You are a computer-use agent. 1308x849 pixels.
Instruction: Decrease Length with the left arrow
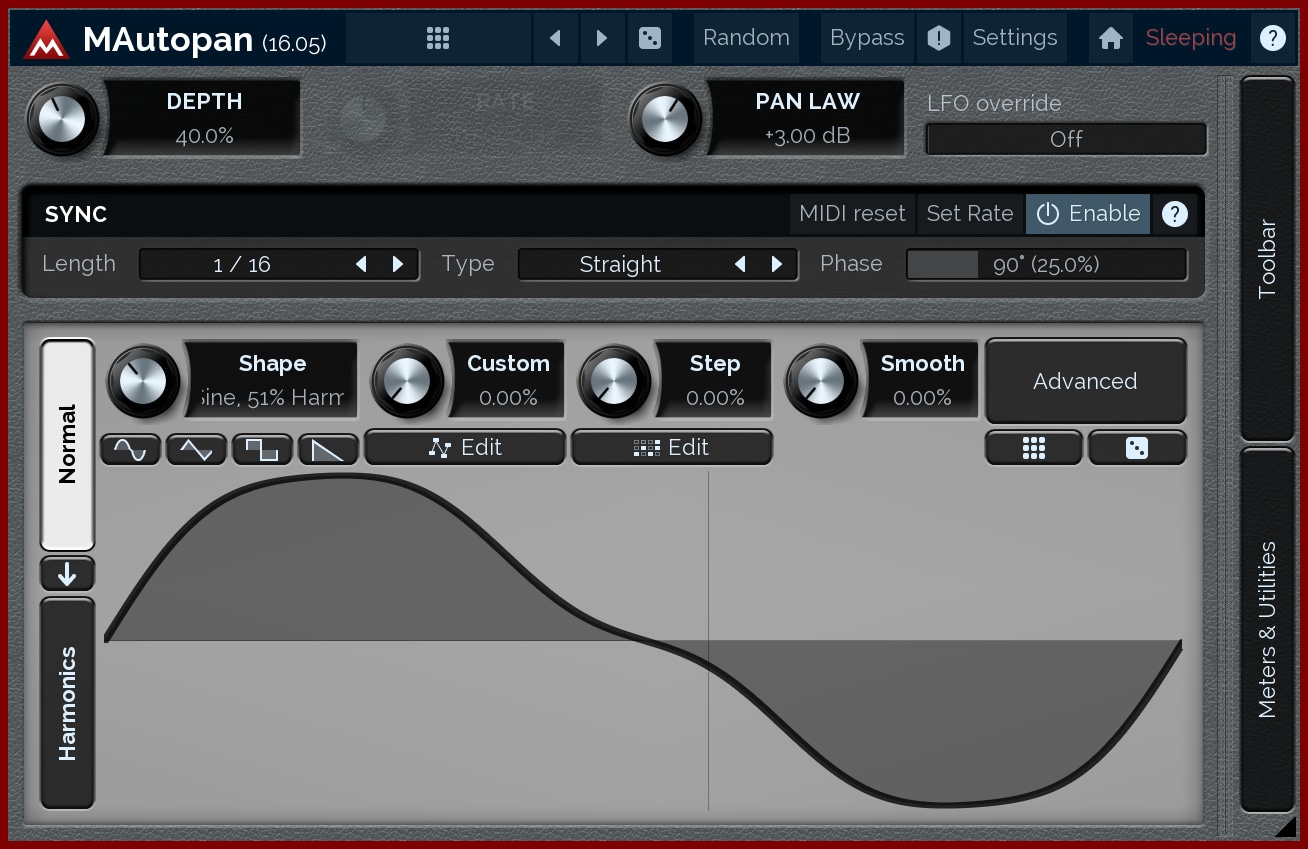(362, 264)
